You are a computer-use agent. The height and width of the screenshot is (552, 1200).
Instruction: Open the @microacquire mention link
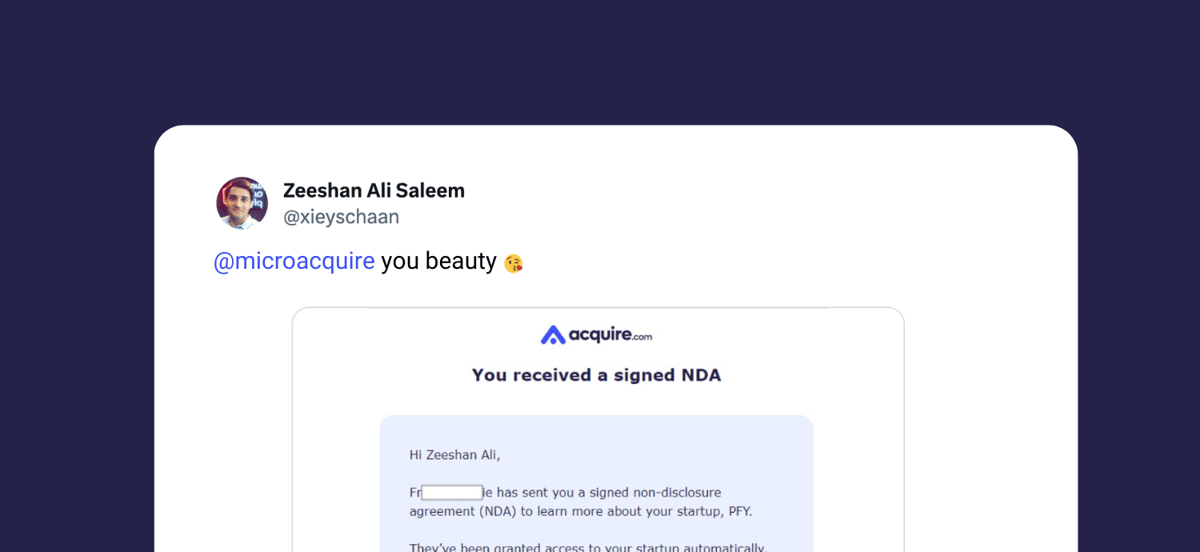pos(294,261)
